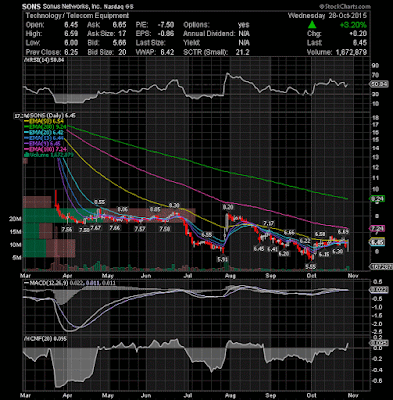393x400 pixels.
Task: Click the Aug label on the bottom date axis
Action: click(x=230, y=396)
